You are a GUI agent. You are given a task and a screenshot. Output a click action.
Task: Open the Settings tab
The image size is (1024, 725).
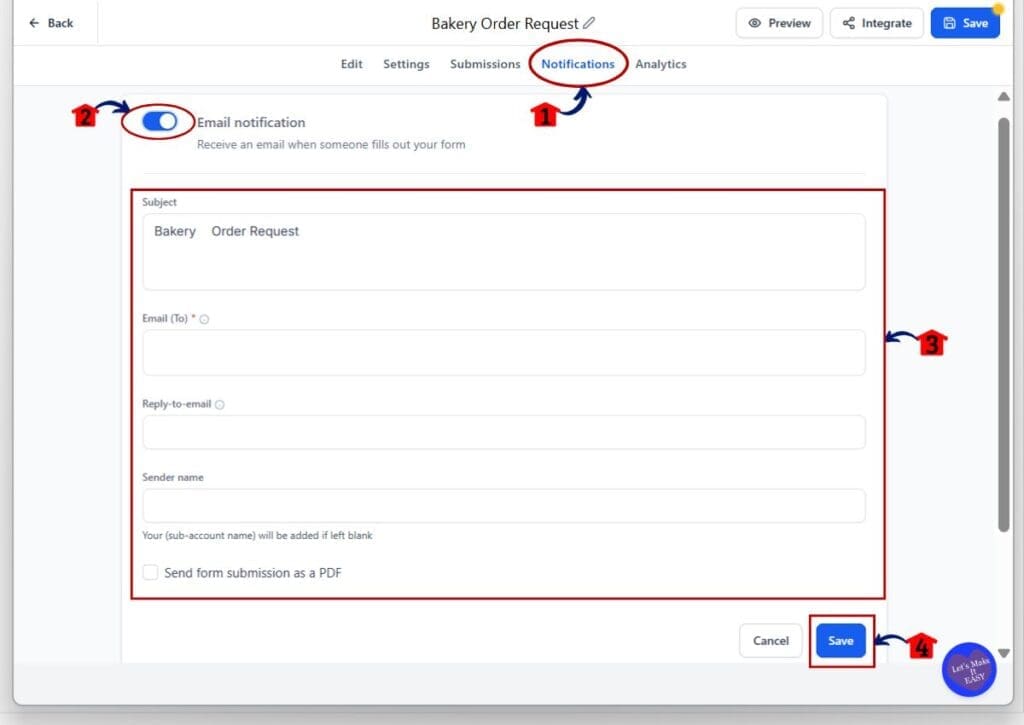(x=406, y=64)
